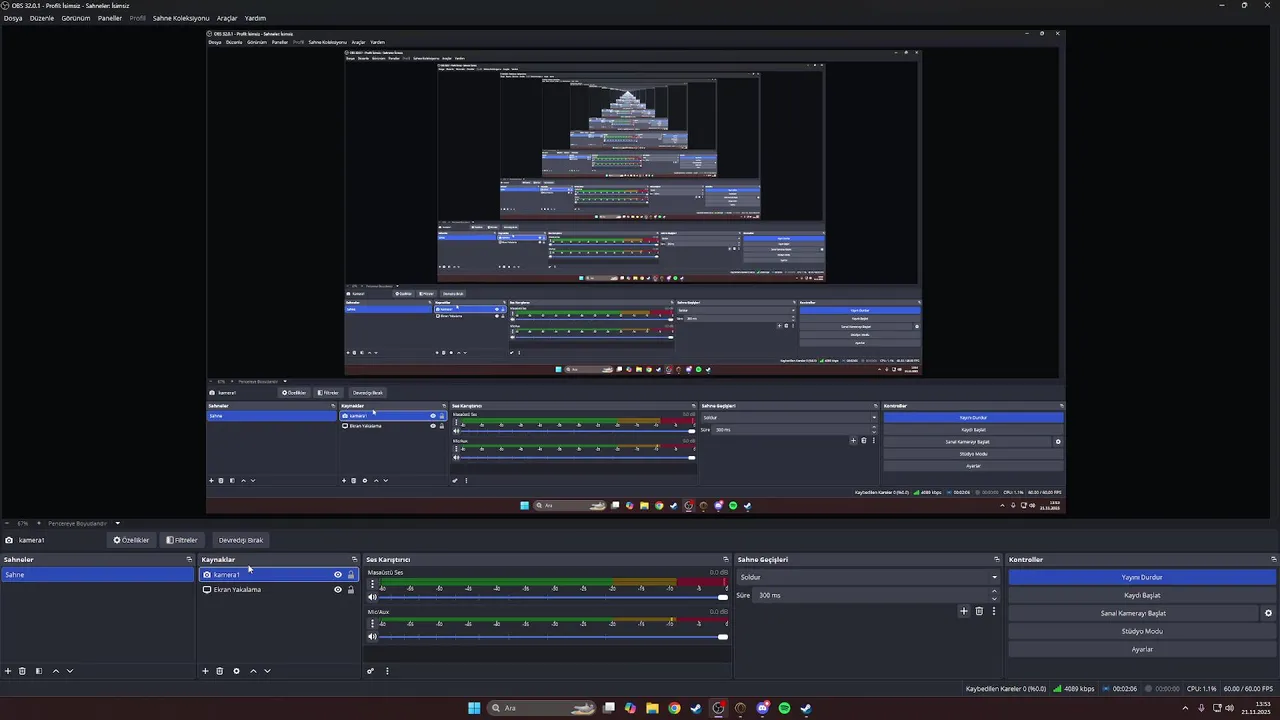Open the scene filters icon in the Sahneler toolbar

click(x=39, y=671)
